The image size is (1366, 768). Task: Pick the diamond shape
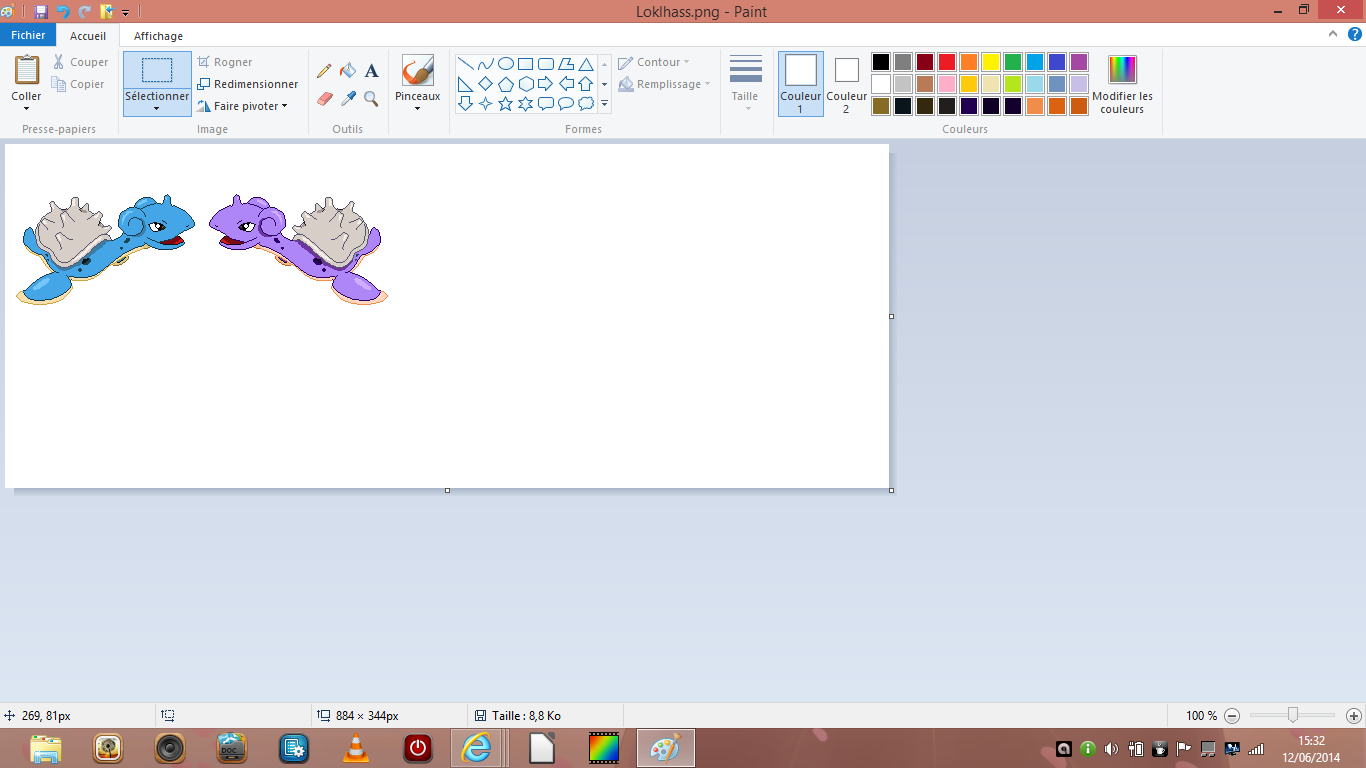pyautogui.click(x=486, y=84)
